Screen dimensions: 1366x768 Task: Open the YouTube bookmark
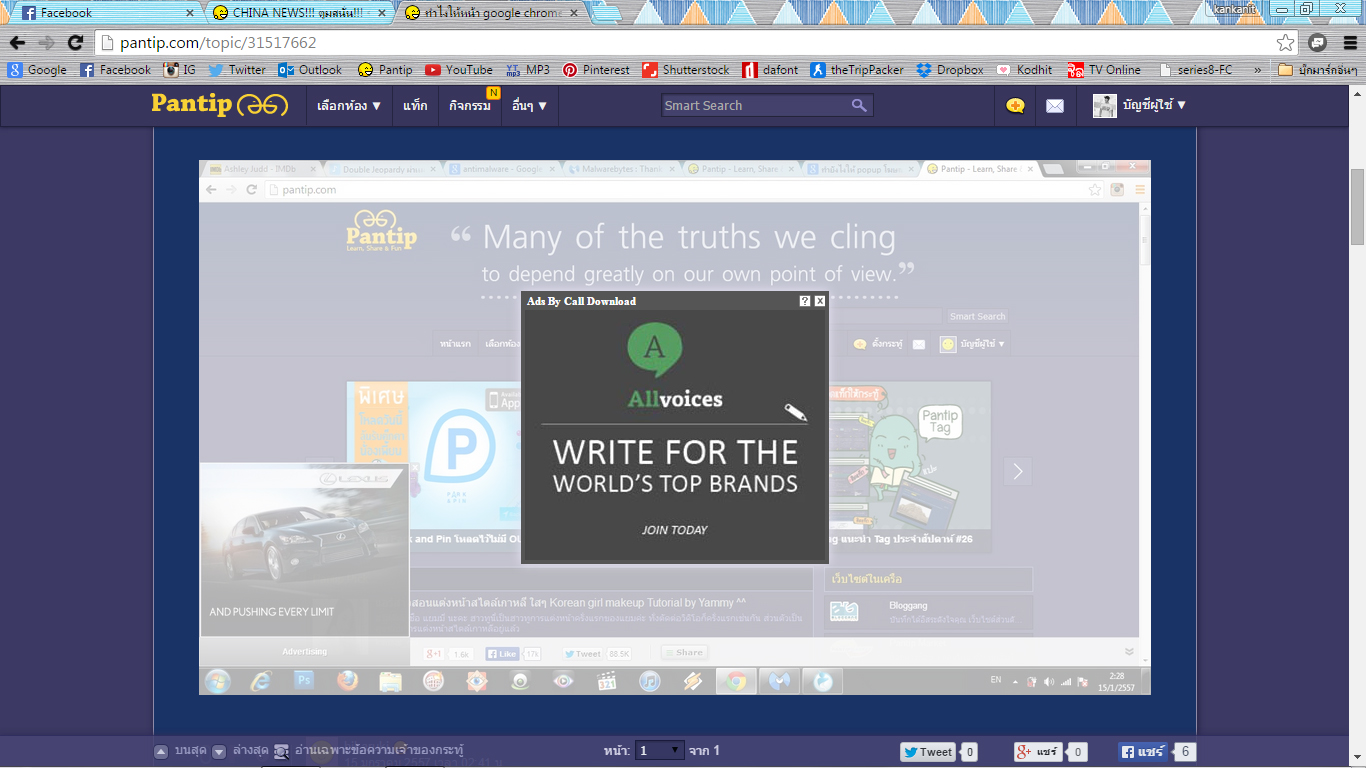coord(459,70)
